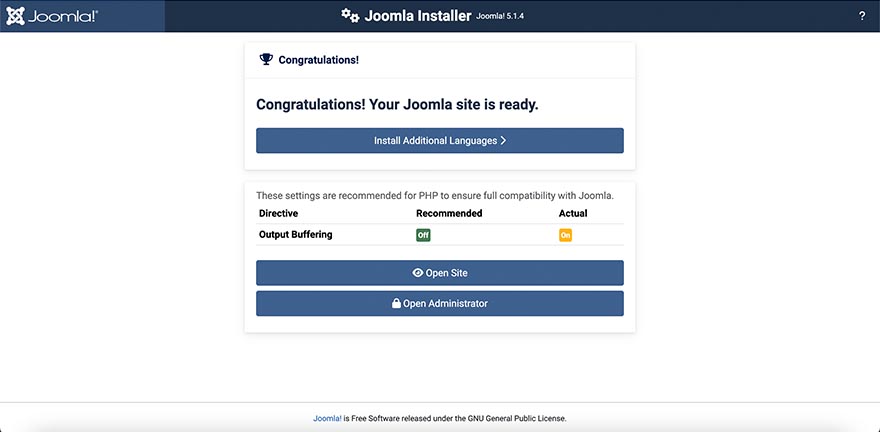Click the eye icon on the Open Site button
880x432 pixels.
pyautogui.click(x=418, y=273)
